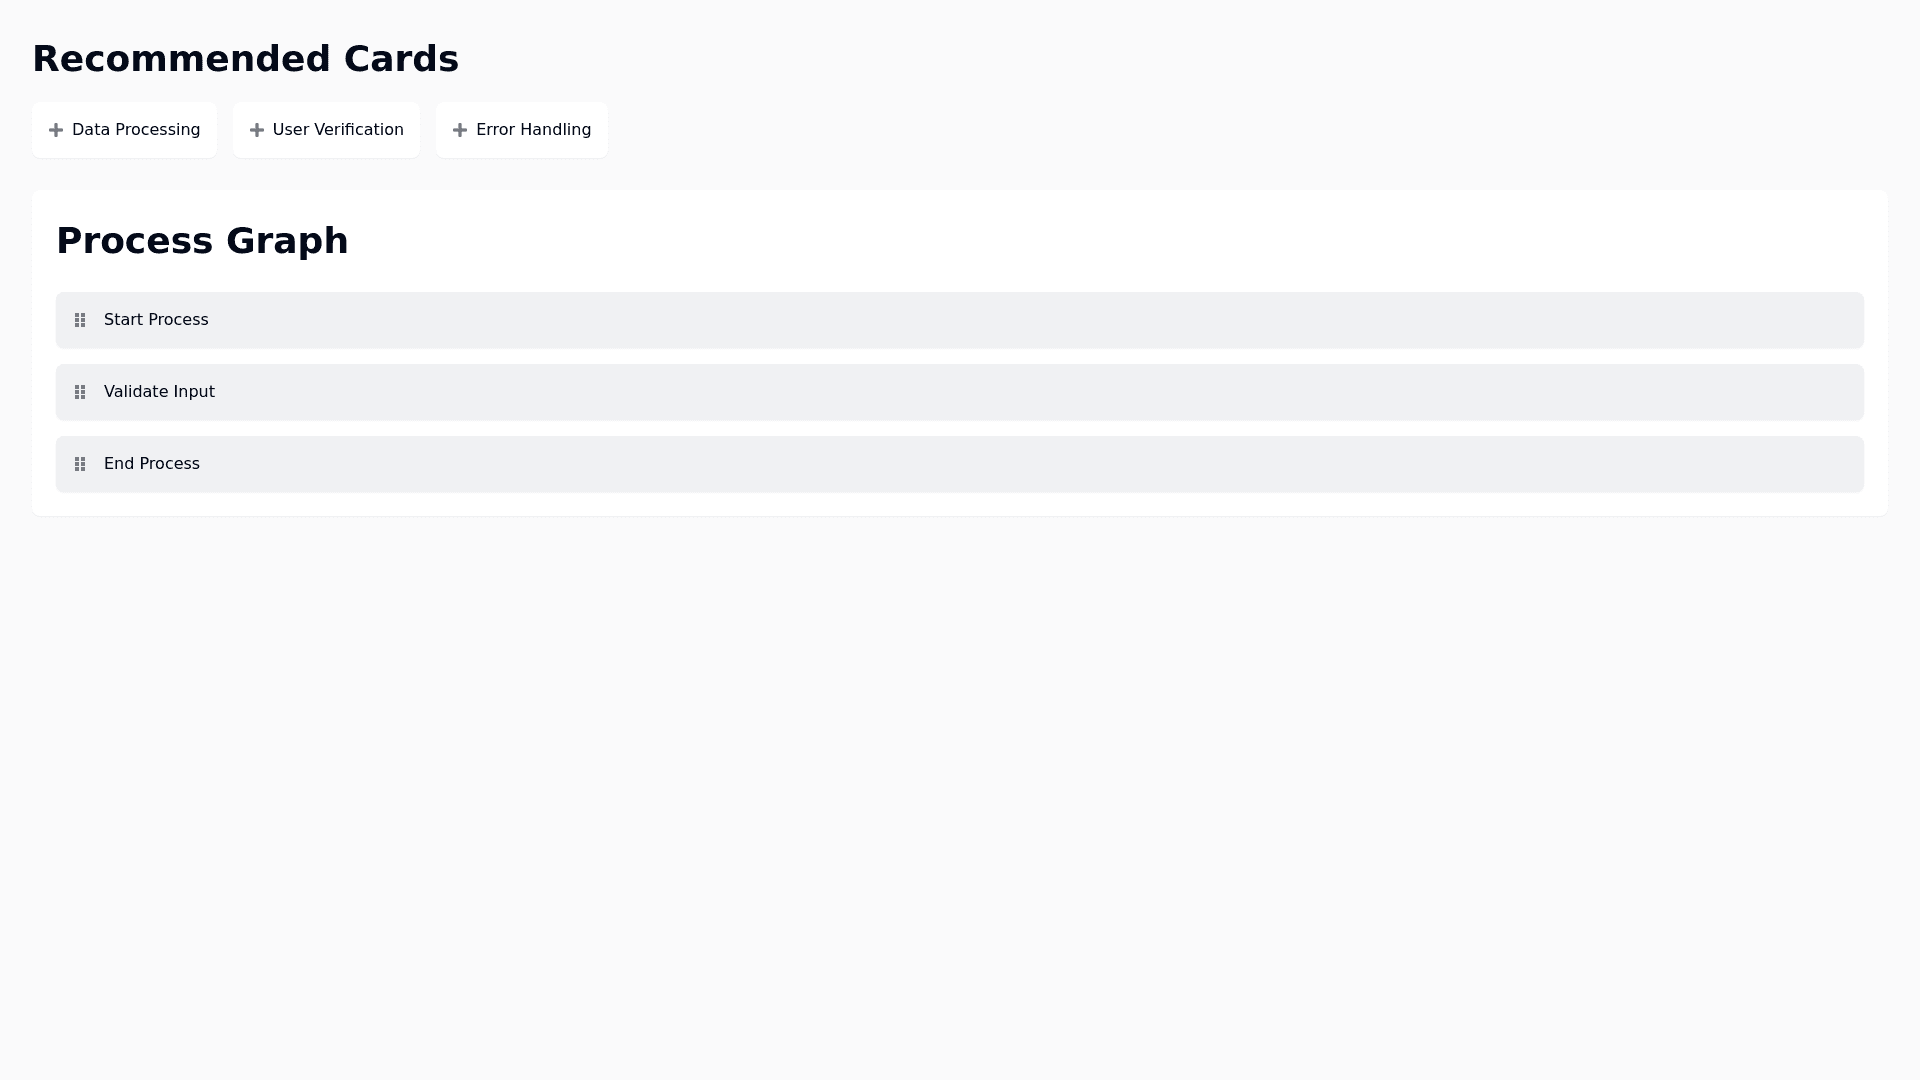The height and width of the screenshot is (1080, 1920).
Task: Click the plus icon on Data Processing
Action: [56, 130]
